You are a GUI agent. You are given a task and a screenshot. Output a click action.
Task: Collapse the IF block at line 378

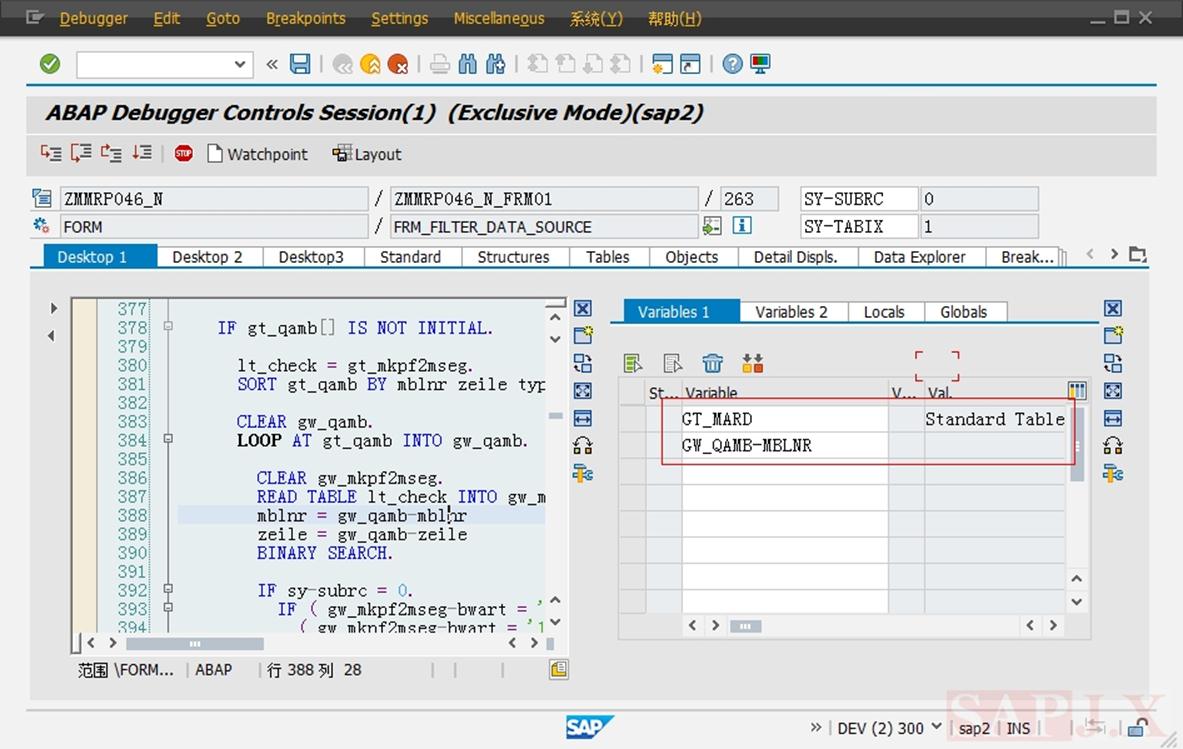(x=168, y=327)
